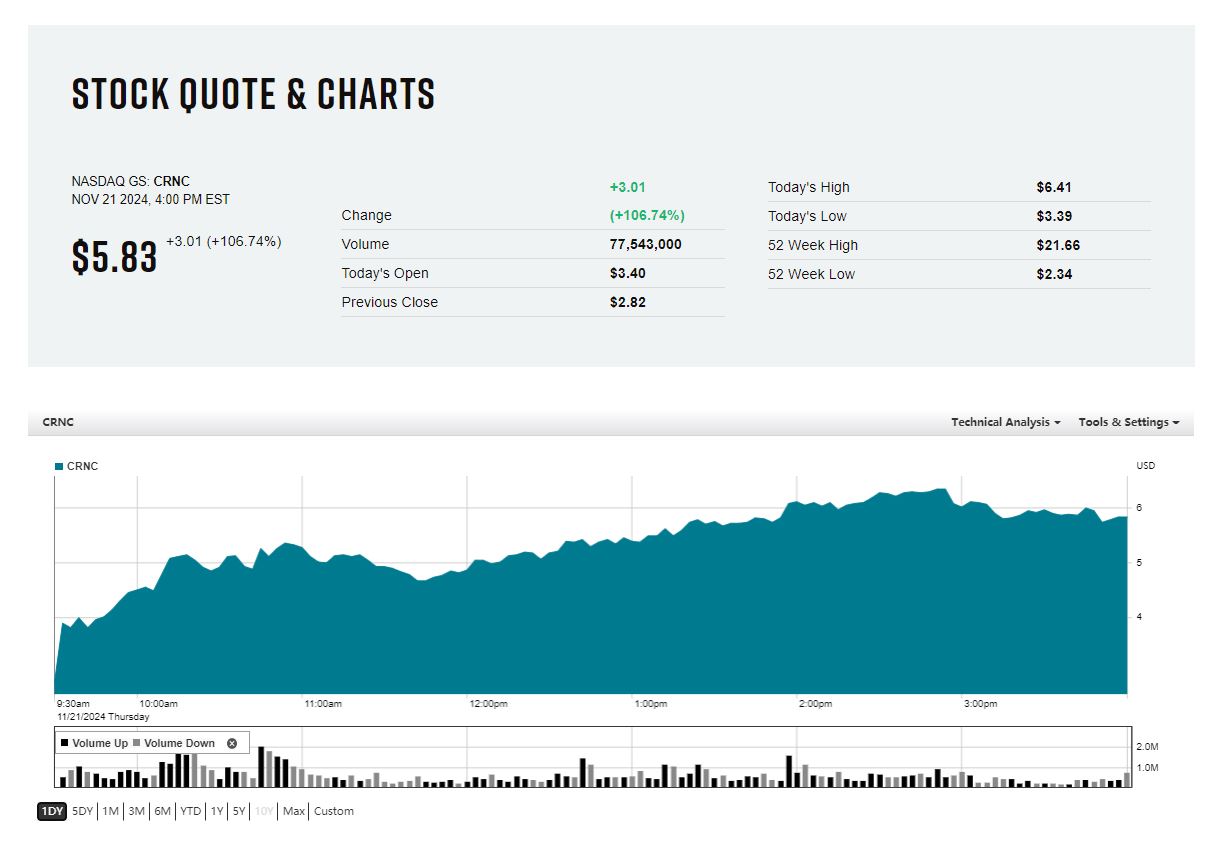Display the 5Y price range

click(239, 811)
